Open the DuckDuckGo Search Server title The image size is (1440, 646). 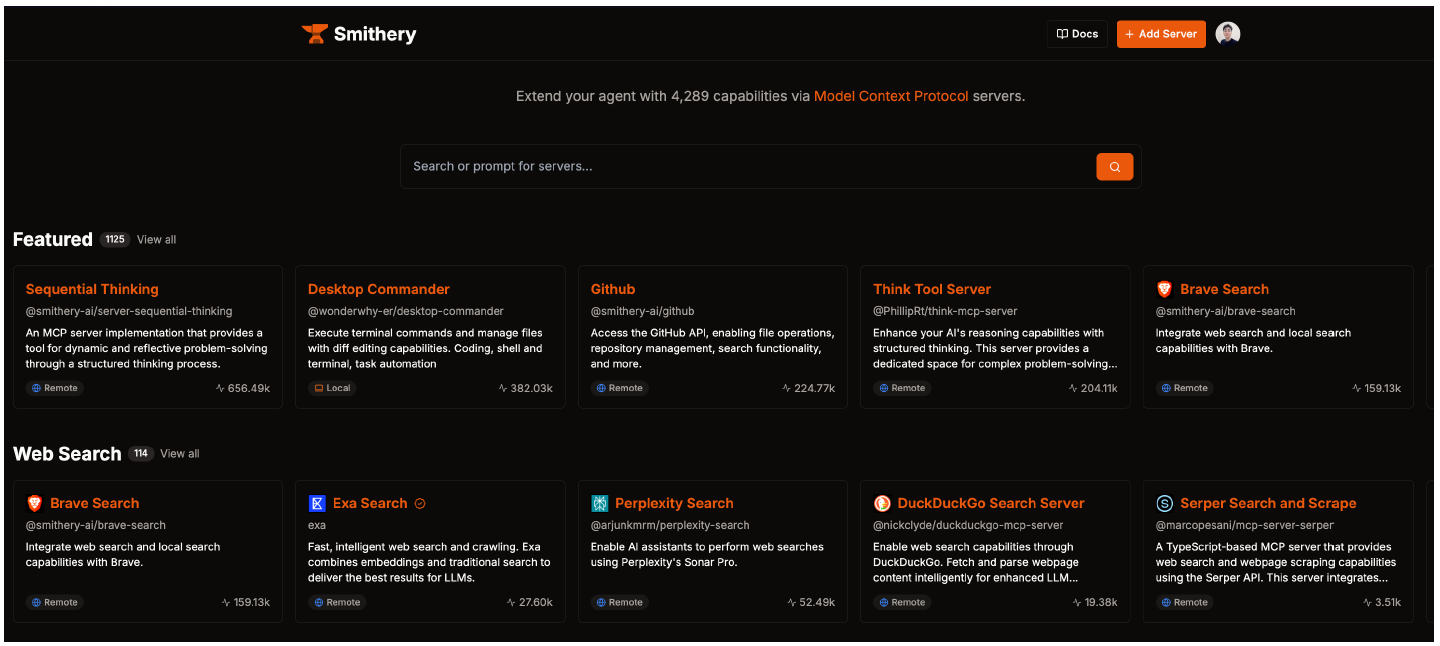991,503
